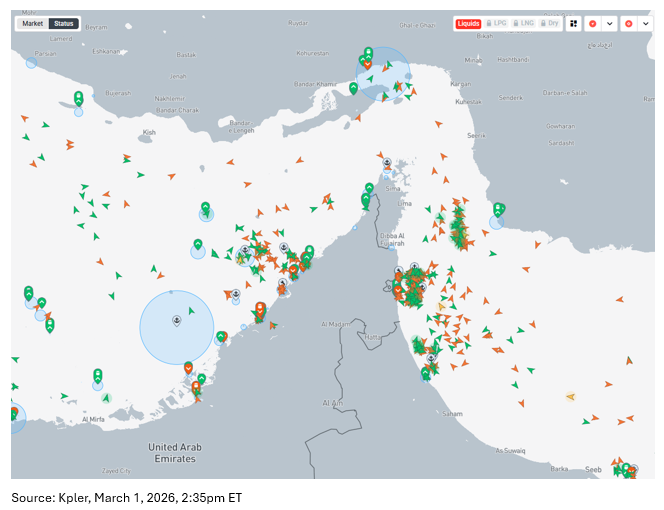Click the Al Ain city label
The height and width of the screenshot is (510, 664).
tap(332, 403)
